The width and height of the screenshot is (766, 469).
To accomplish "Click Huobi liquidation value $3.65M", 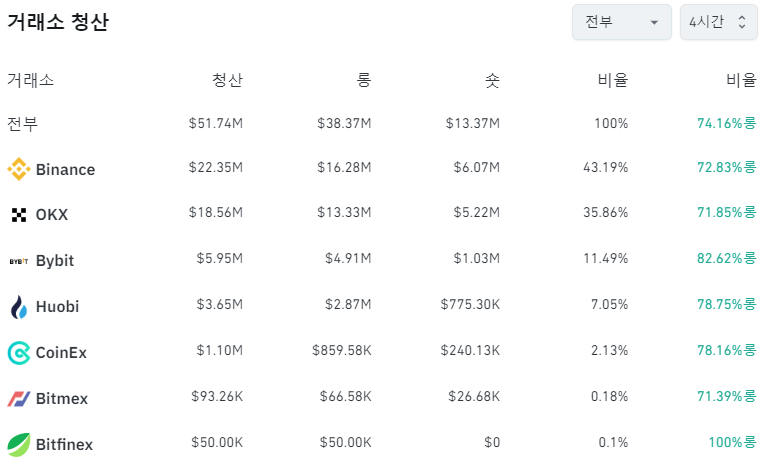I will [x=219, y=305].
